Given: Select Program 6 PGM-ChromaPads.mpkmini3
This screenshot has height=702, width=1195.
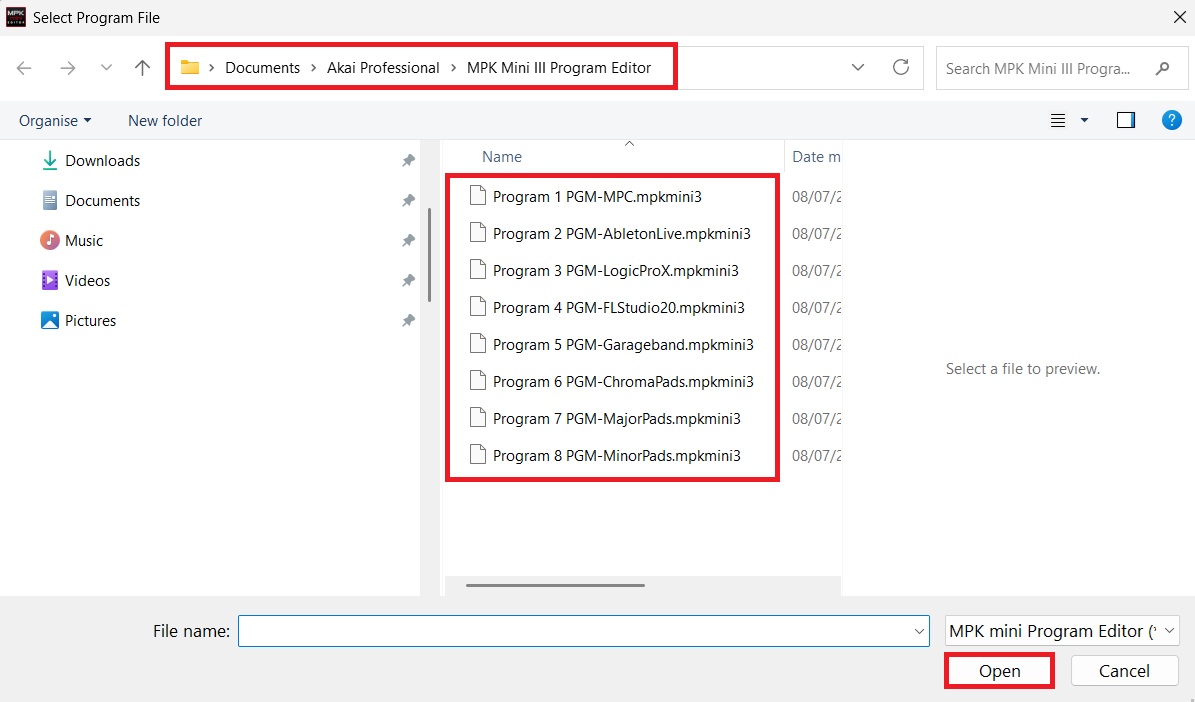Looking at the screenshot, I should [x=623, y=382].
